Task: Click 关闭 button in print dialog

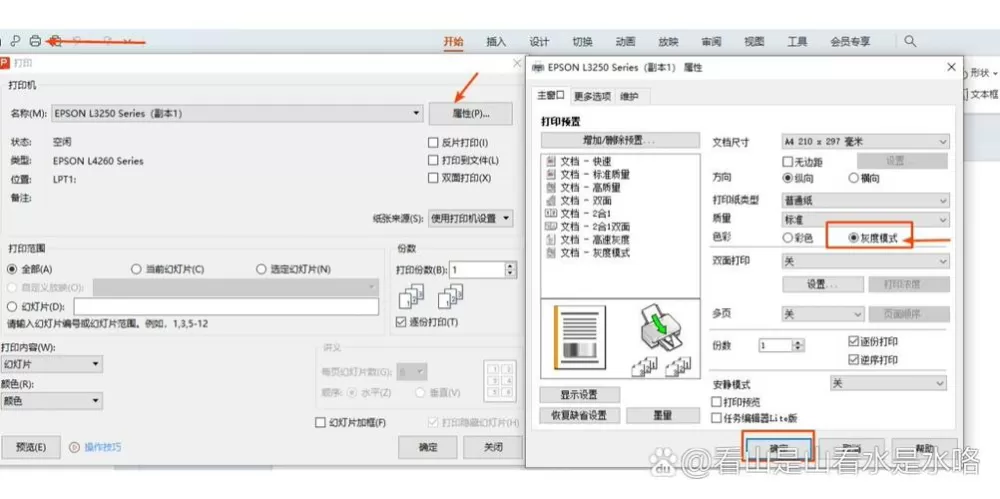Action: click(492, 447)
